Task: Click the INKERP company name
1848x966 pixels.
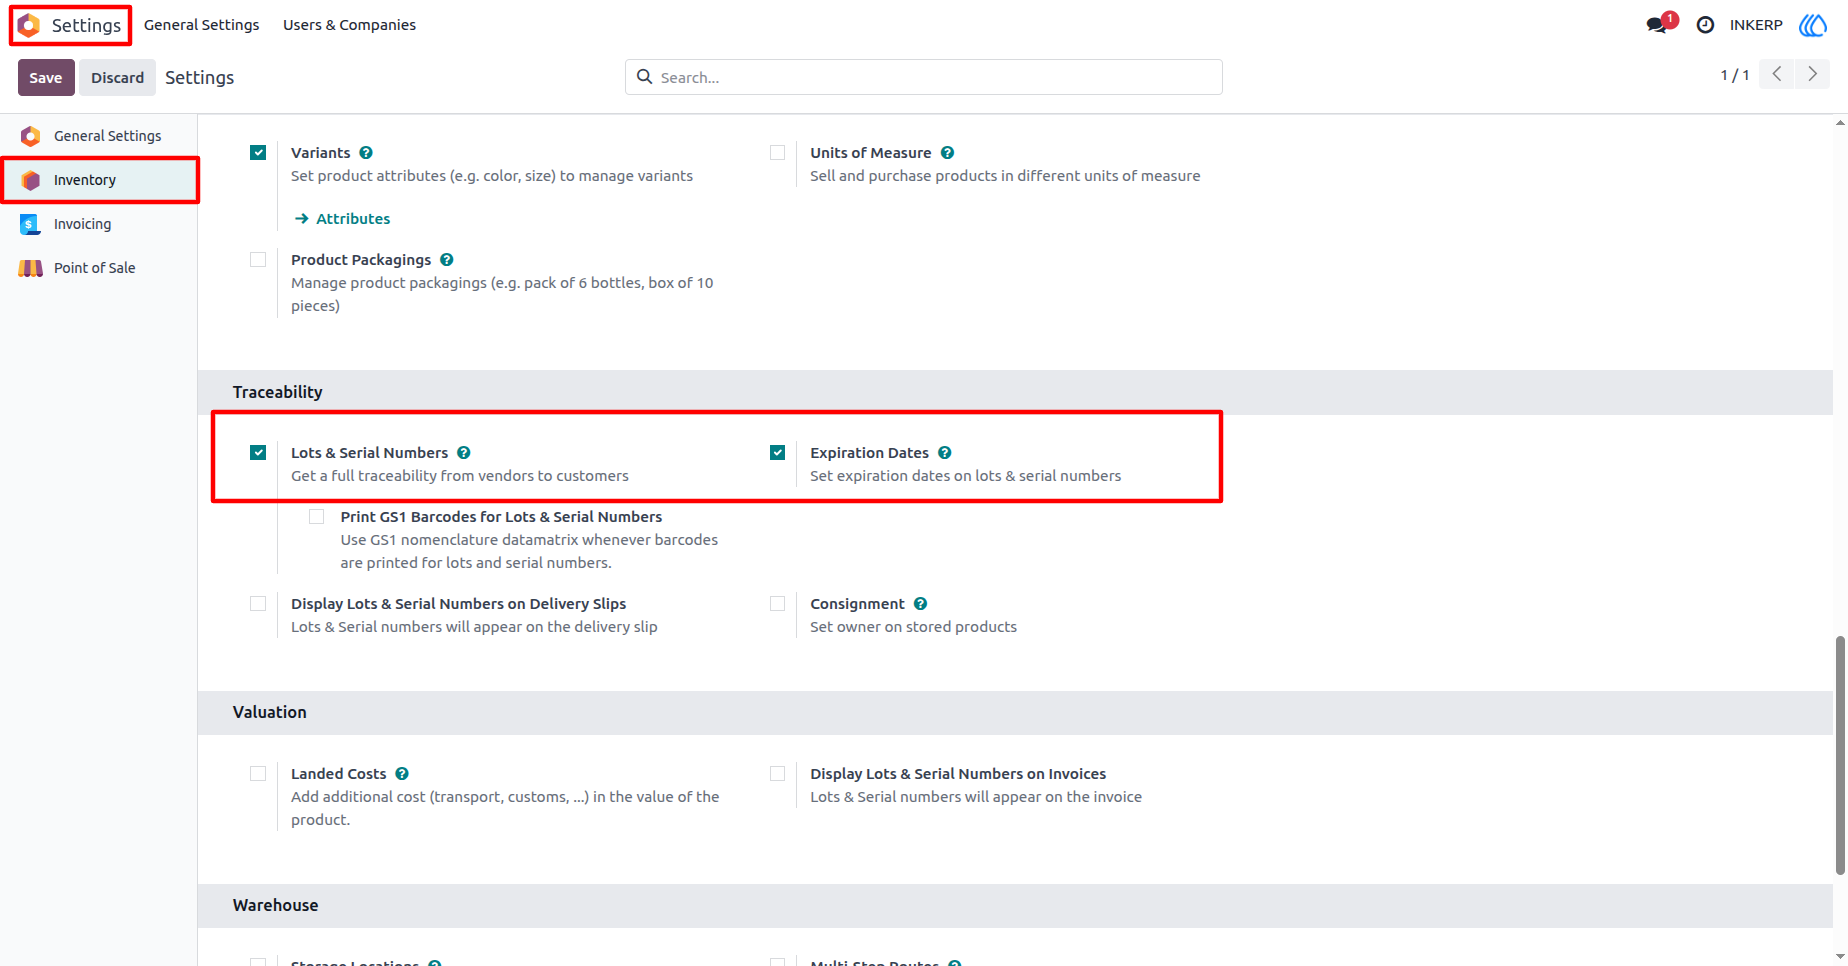Action: tap(1756, 25)
